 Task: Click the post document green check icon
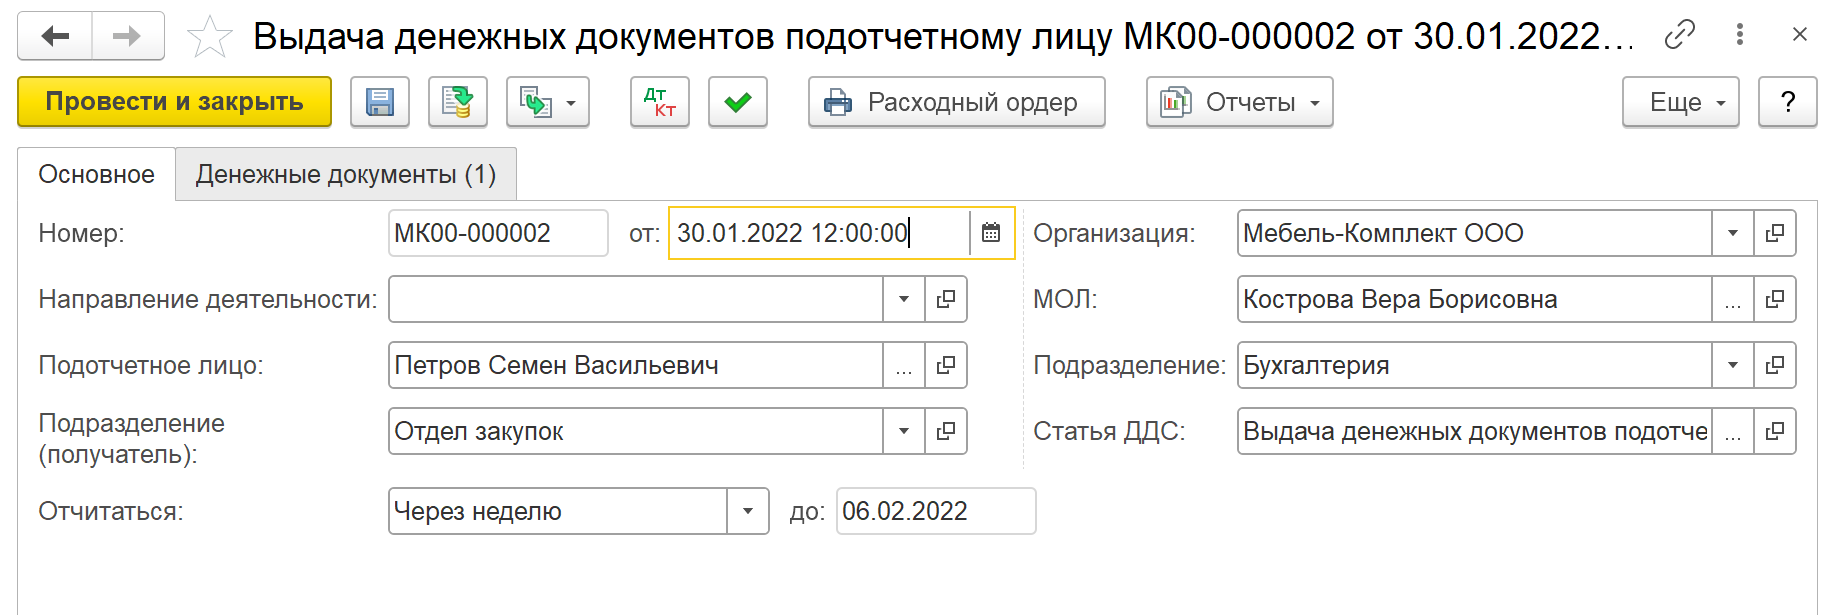pyautogui.click(x=738, y=102)
